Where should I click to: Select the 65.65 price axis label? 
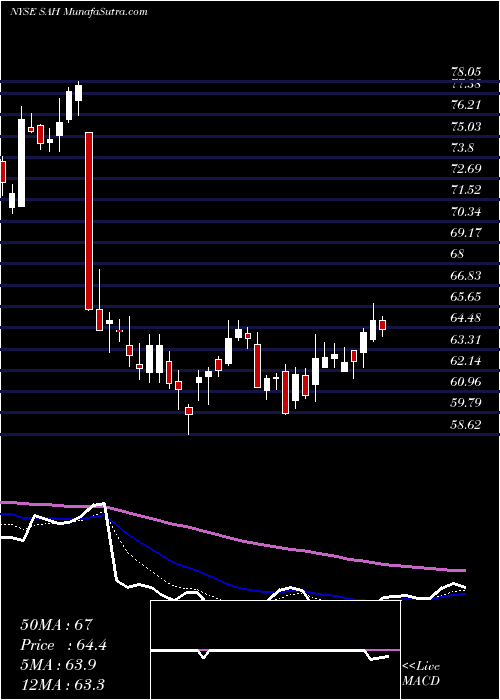pos(466,296)
